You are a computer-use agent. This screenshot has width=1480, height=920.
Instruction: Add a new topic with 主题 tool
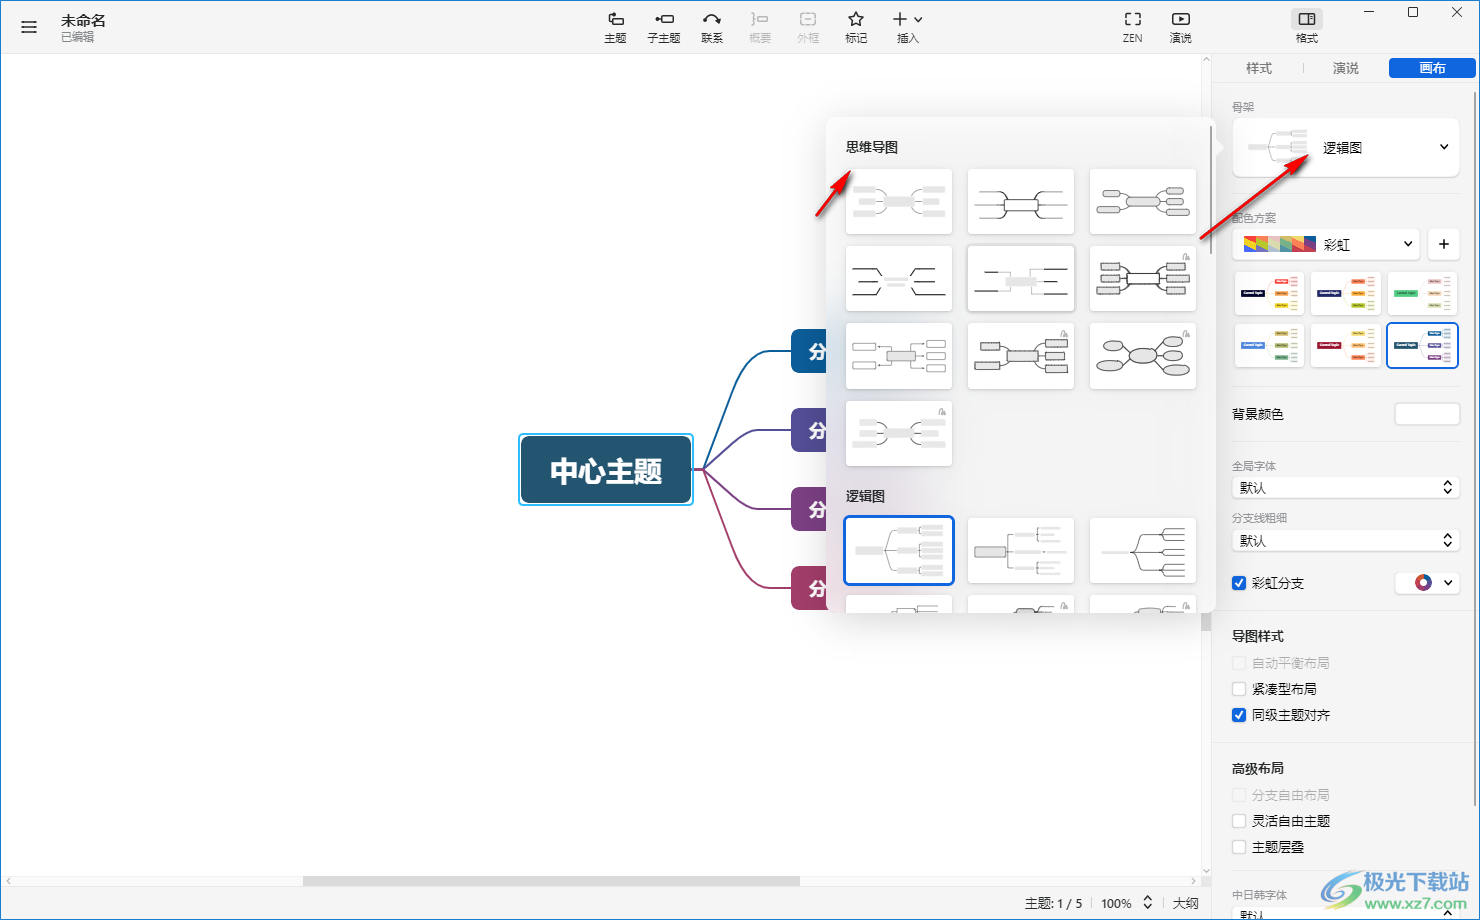coord(615,27)
